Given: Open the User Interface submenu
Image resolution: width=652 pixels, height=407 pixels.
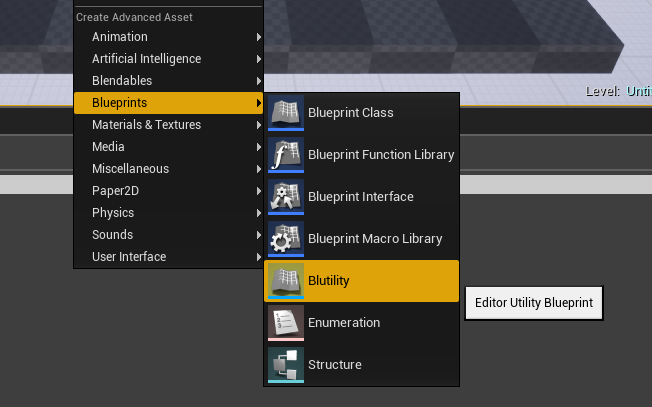Looking at the screenshot, I should (168, 257).
